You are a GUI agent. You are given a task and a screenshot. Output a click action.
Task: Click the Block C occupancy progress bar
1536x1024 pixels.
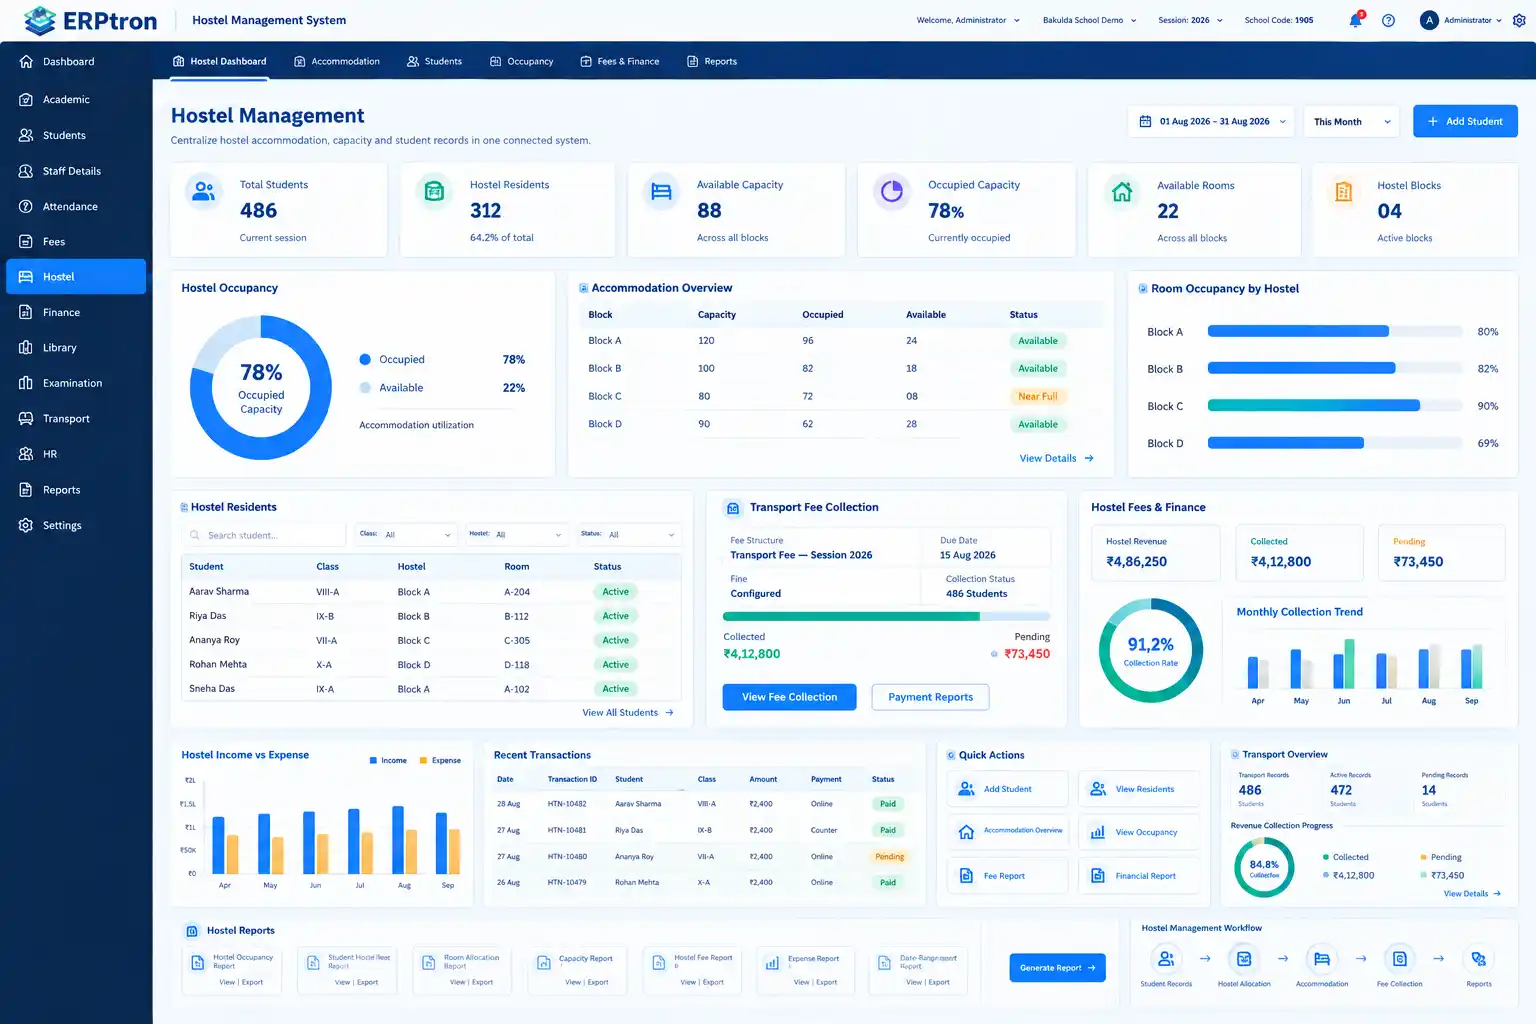pyautogui.click(x=1333, y=406)
